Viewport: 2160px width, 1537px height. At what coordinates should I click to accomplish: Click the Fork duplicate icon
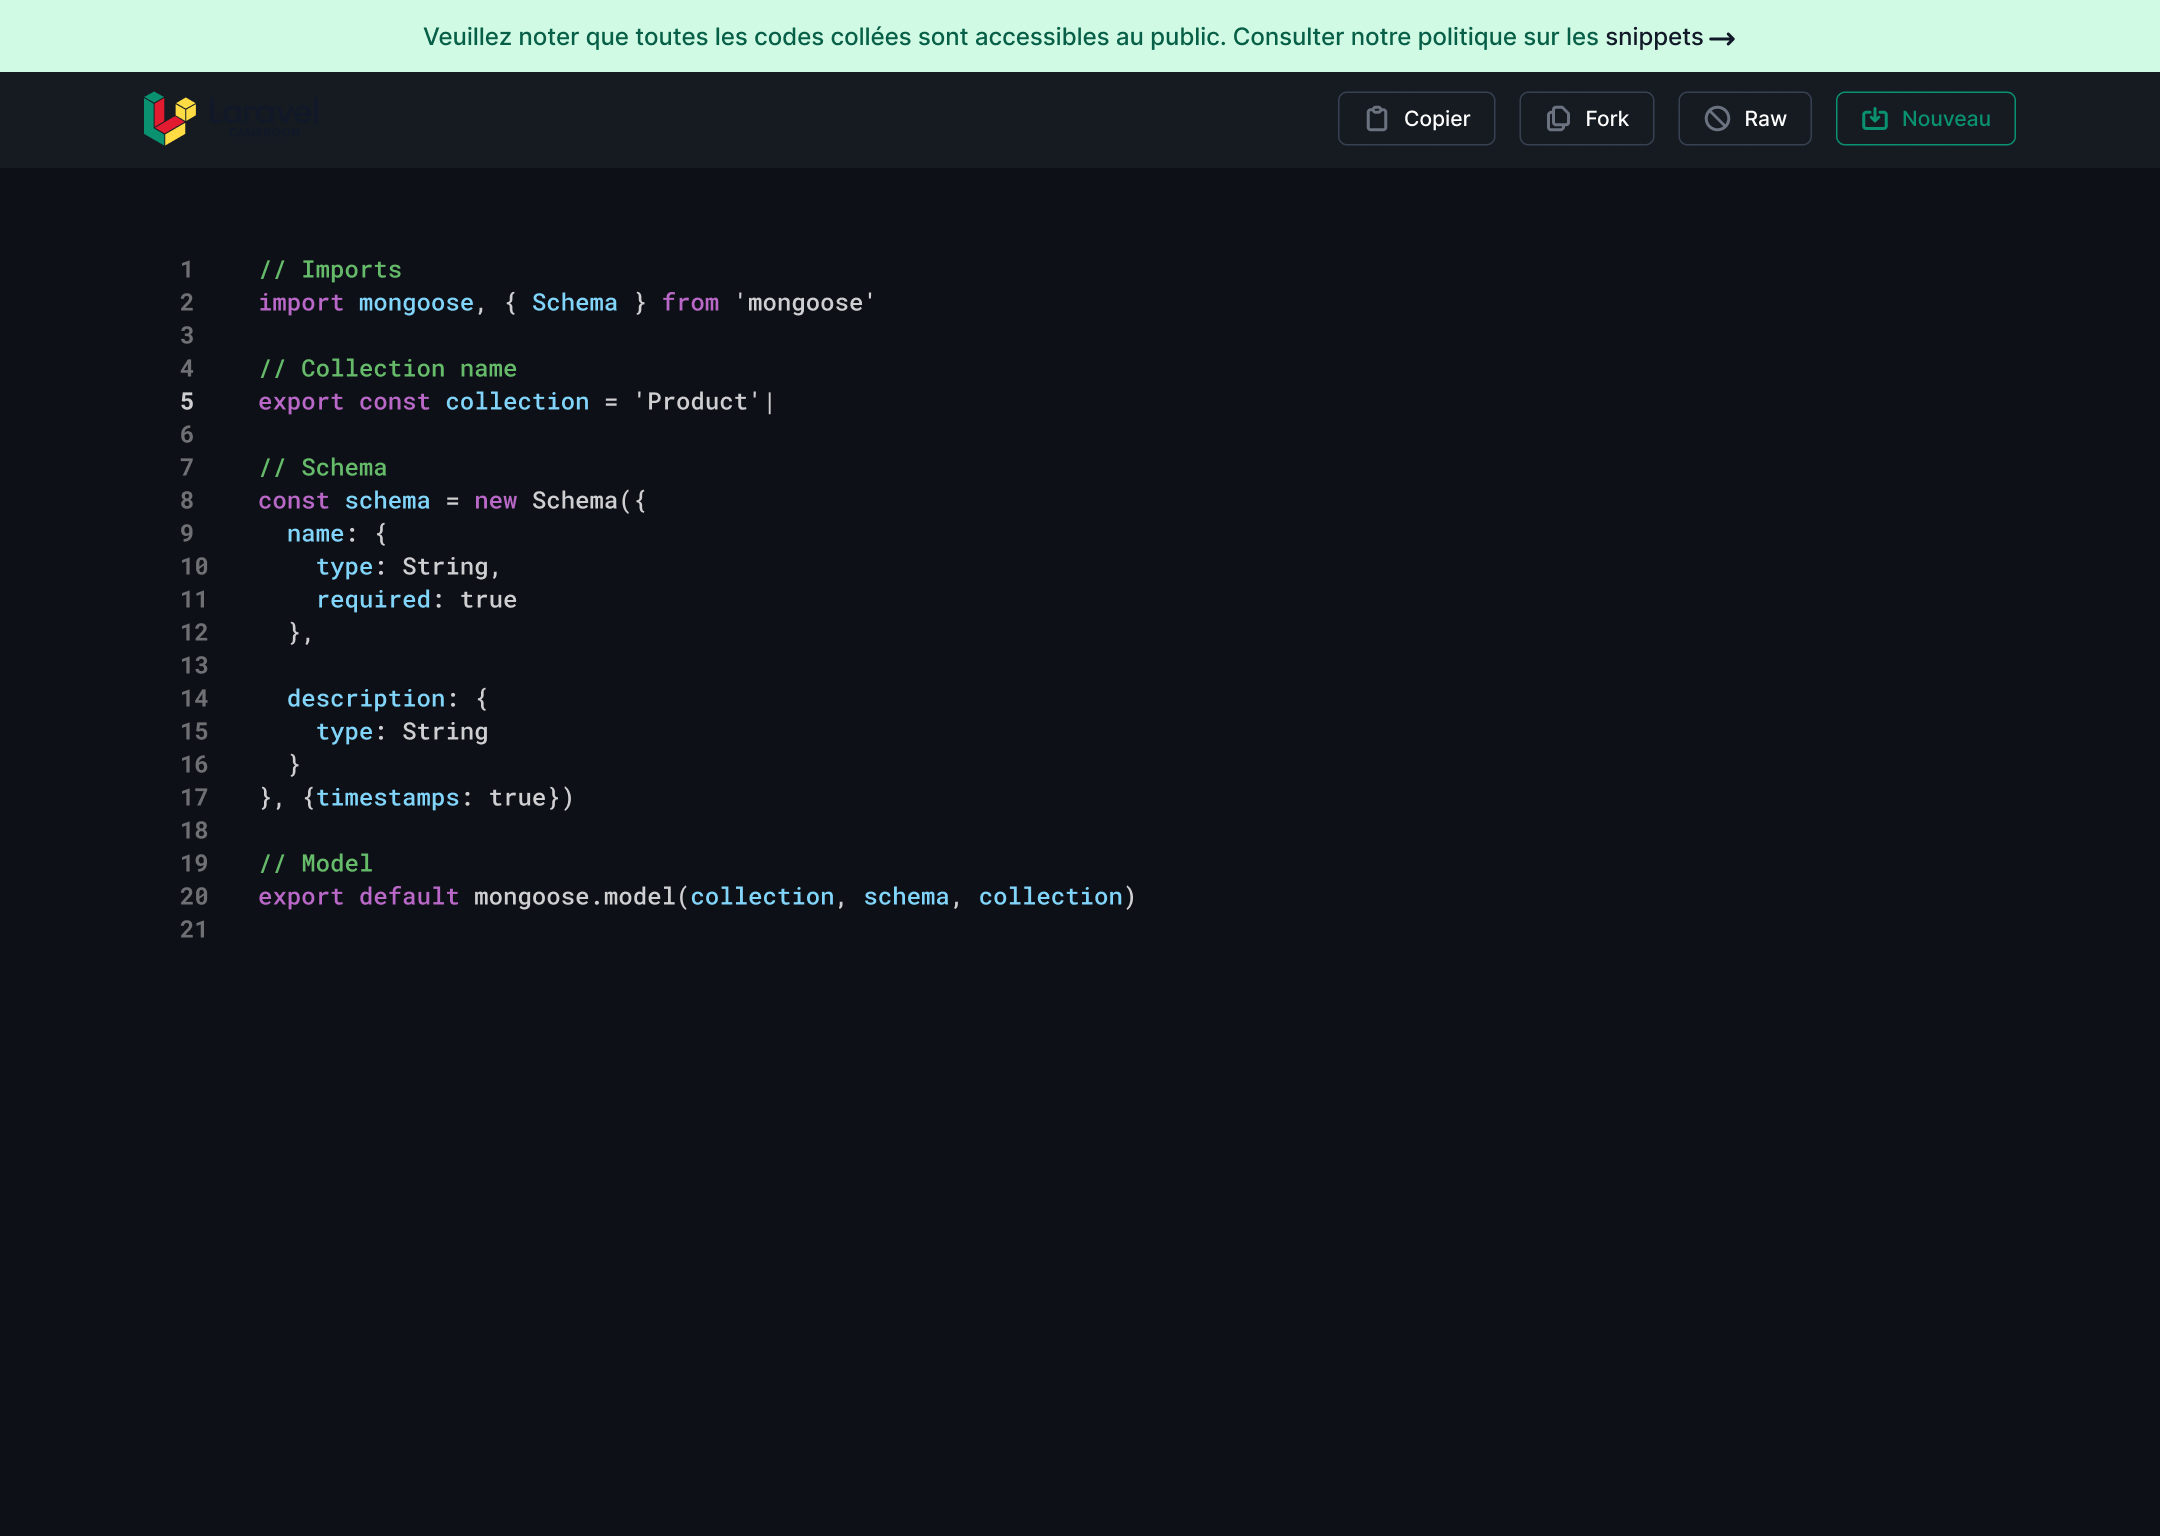point(1558,119)
